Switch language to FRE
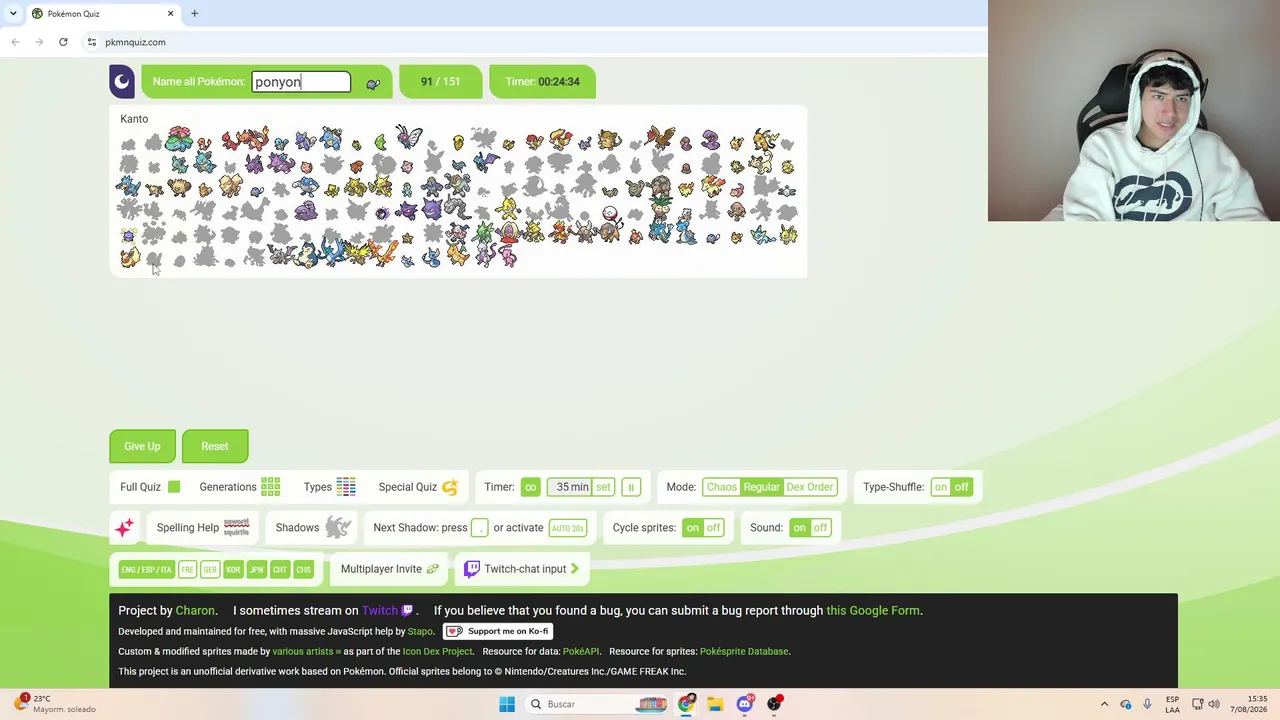The height and width of the screenshot is (720, 1280). pyautogui.click(x=187, y=570)
